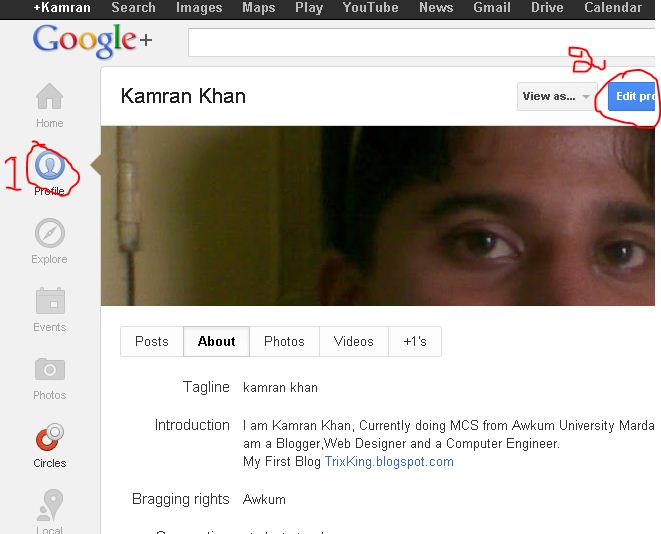The width and height of the screenshot is (661, 534).
Task: Switch to the Posts tab
Action: pyautogui.click(x=152, y=341)
